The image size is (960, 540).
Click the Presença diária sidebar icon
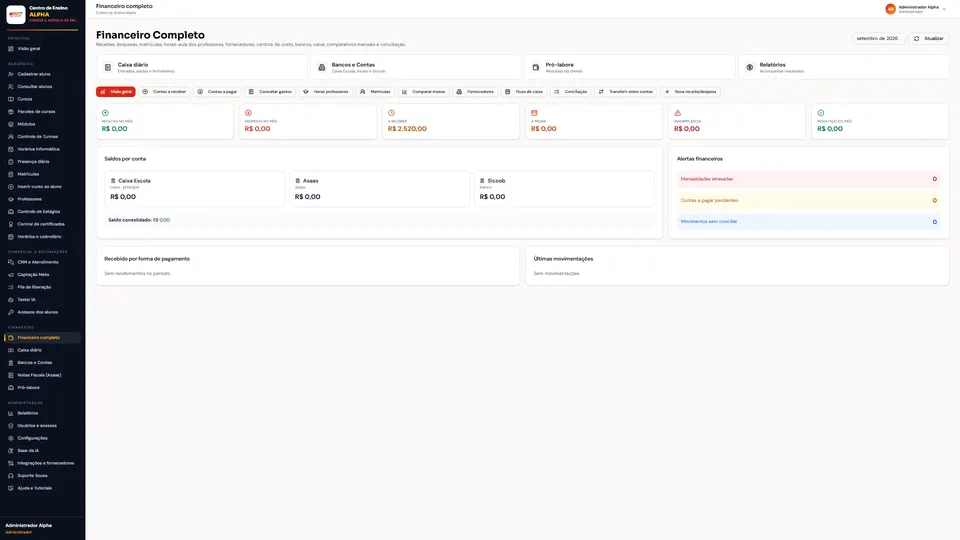coord(10,162)
